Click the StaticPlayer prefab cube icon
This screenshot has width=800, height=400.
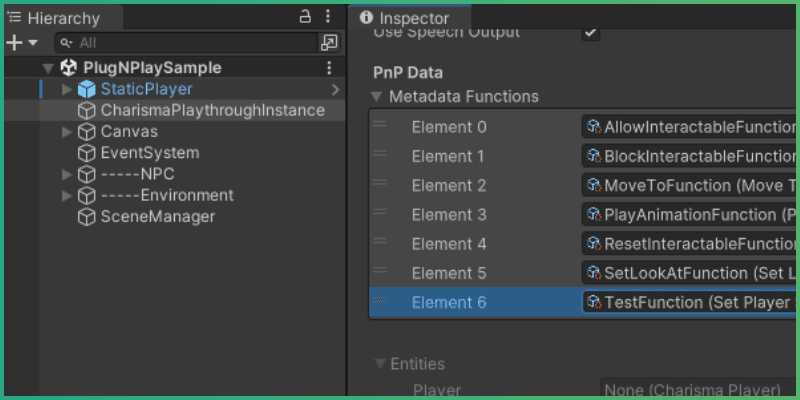pyautogui.click(x=87, y=90)
